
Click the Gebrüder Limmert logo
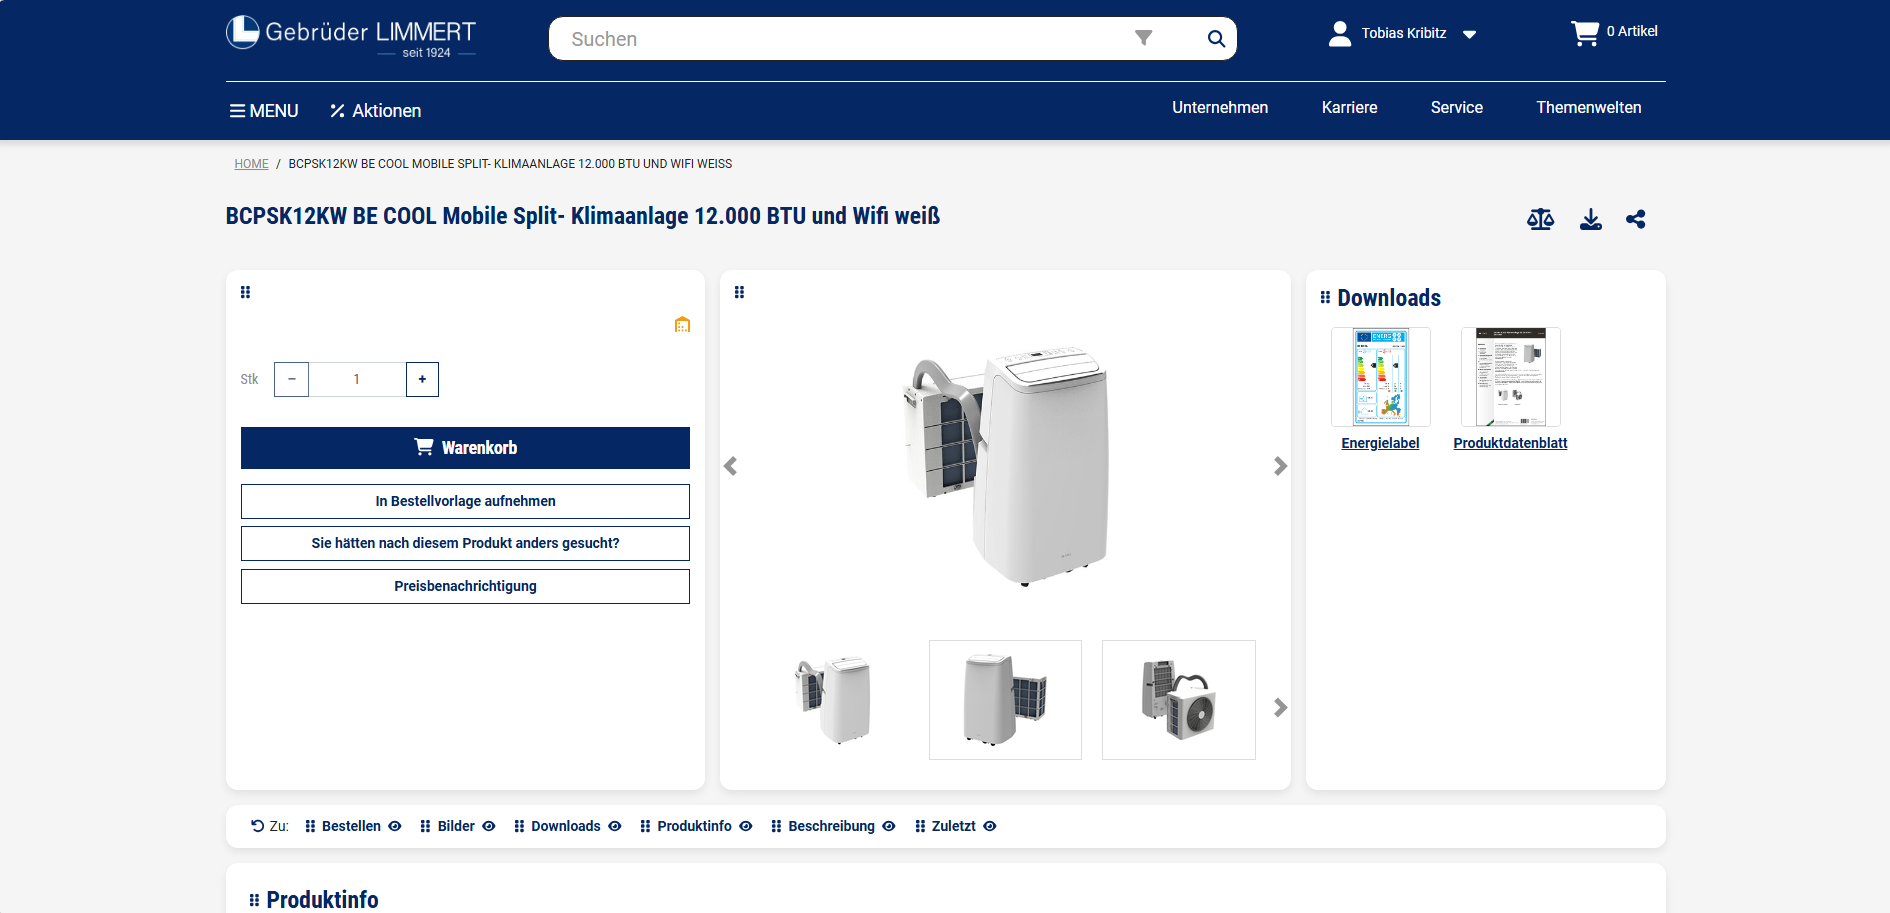(x=351, y=37)
